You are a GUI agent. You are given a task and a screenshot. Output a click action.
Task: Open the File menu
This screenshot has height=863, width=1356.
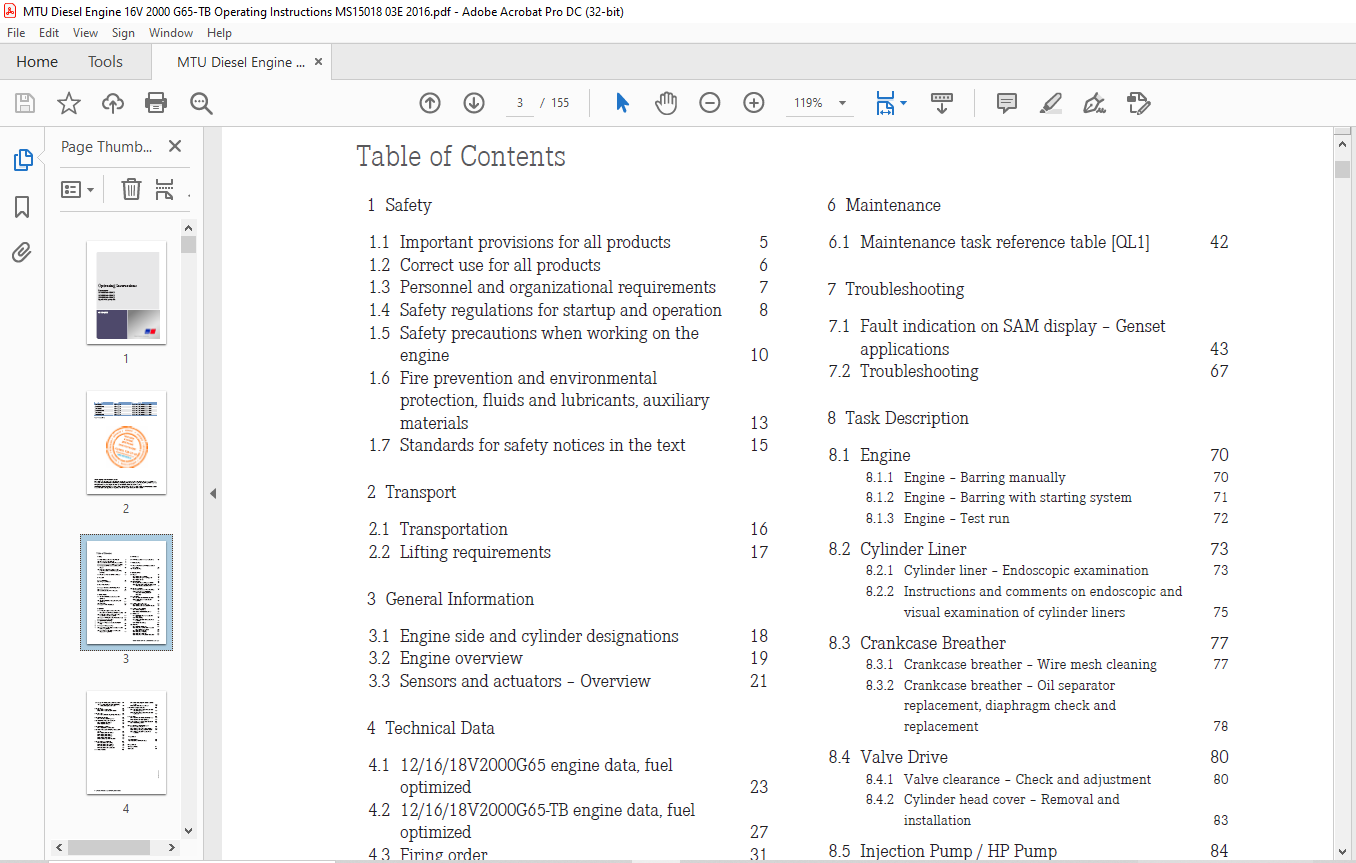[x=16, y=33]
